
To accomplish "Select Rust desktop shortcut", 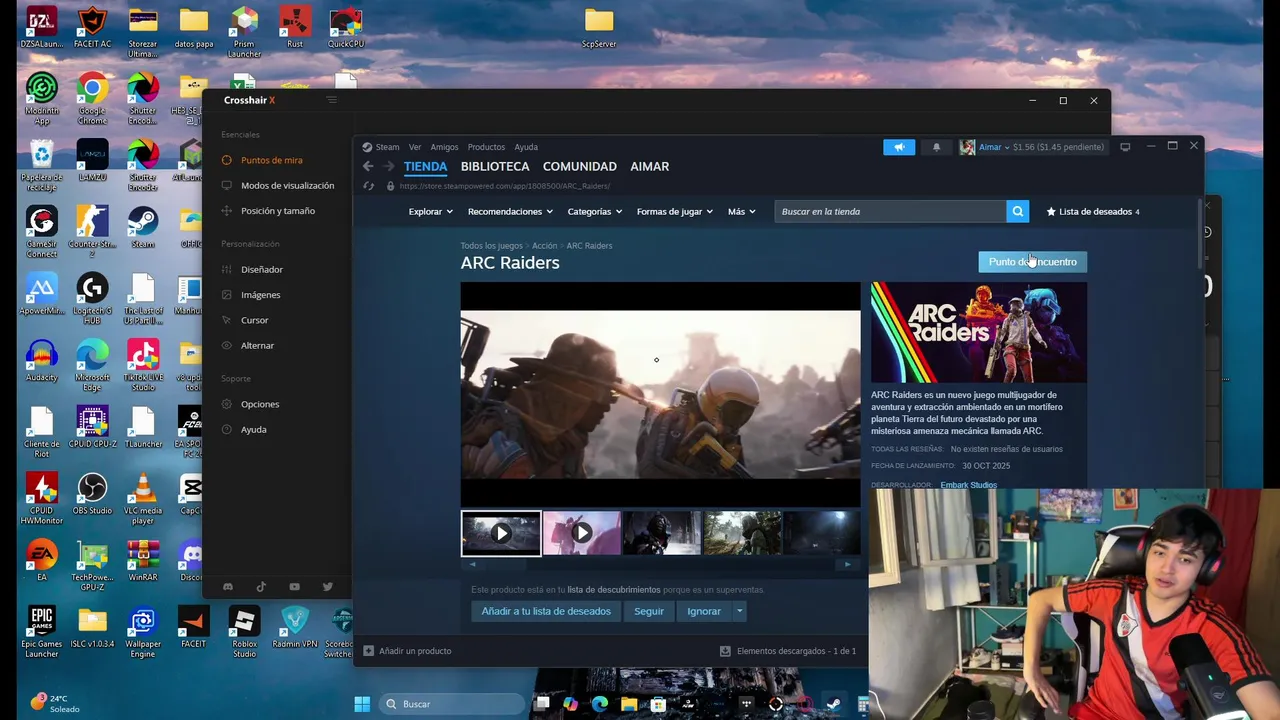I will (x=295, y=28).
